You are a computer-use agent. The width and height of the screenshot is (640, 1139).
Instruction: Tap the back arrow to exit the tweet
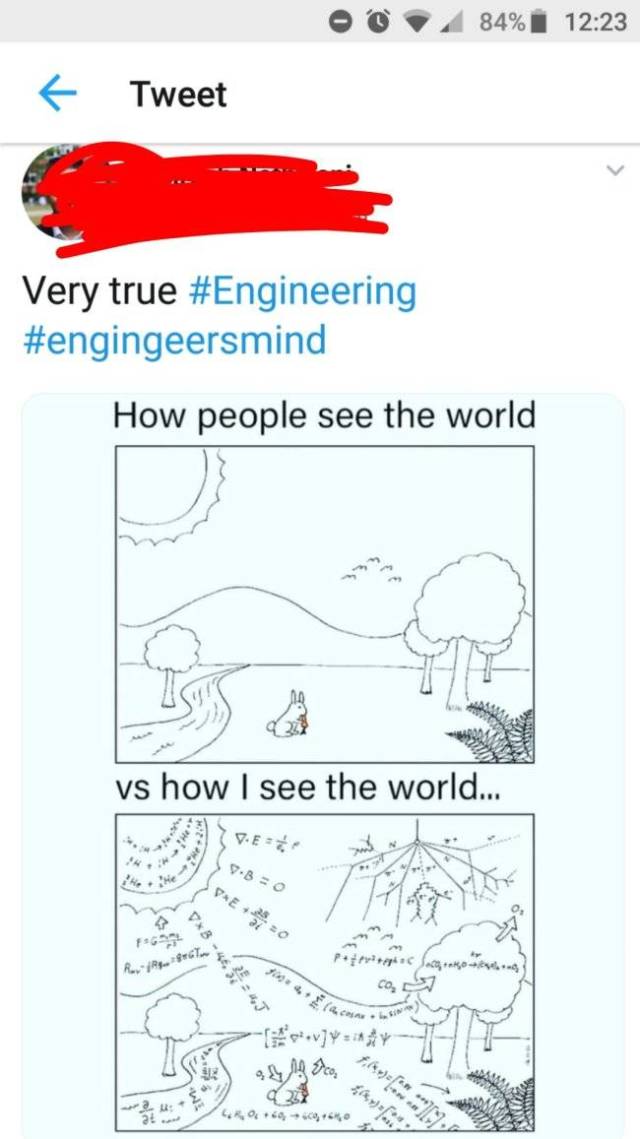[x=57, y=93]
